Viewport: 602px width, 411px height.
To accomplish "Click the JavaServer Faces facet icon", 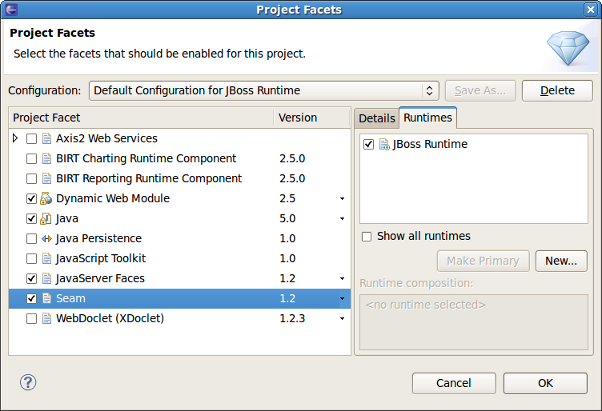I will (46, 279).
